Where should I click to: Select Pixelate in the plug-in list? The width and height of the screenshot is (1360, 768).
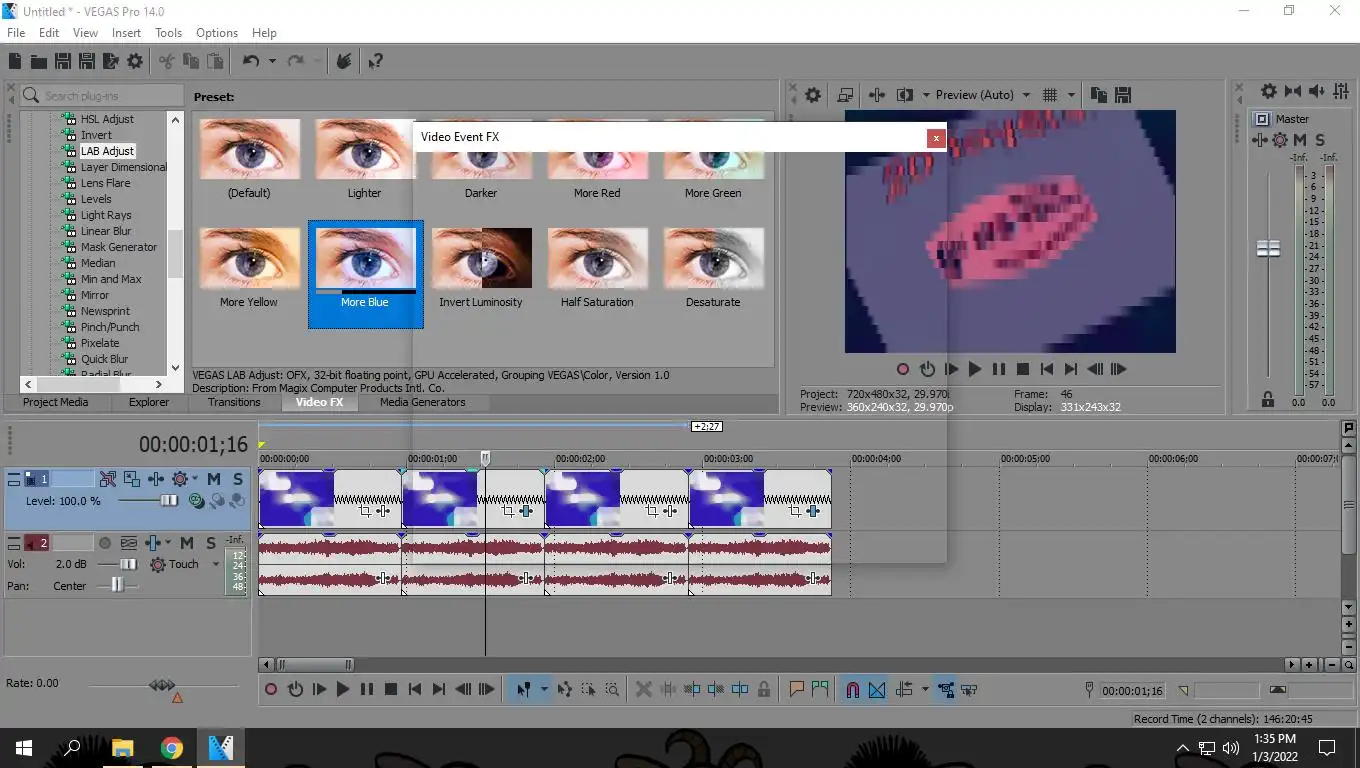coord(100,343)
